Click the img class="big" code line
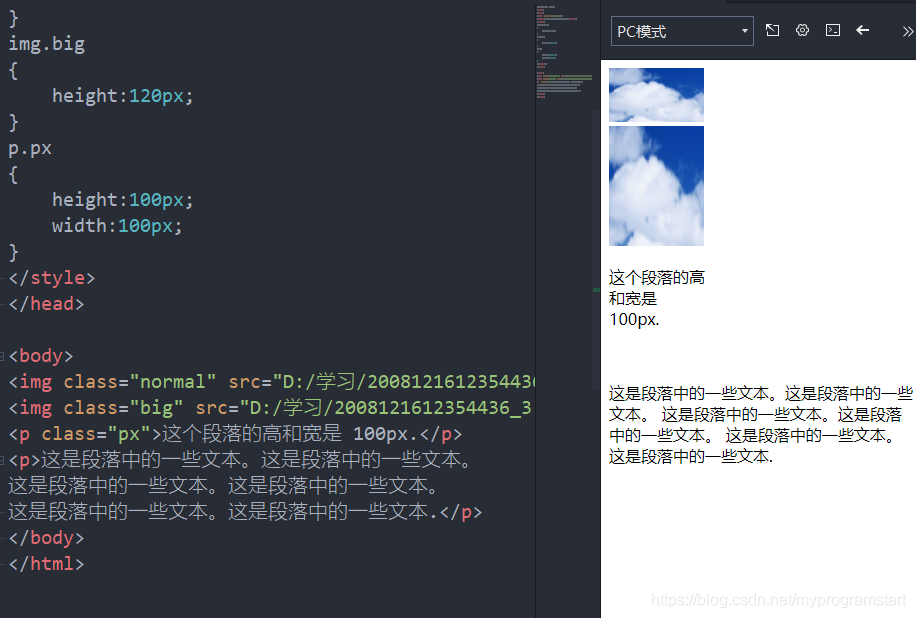Screen dimensions: 916x618 270,408
